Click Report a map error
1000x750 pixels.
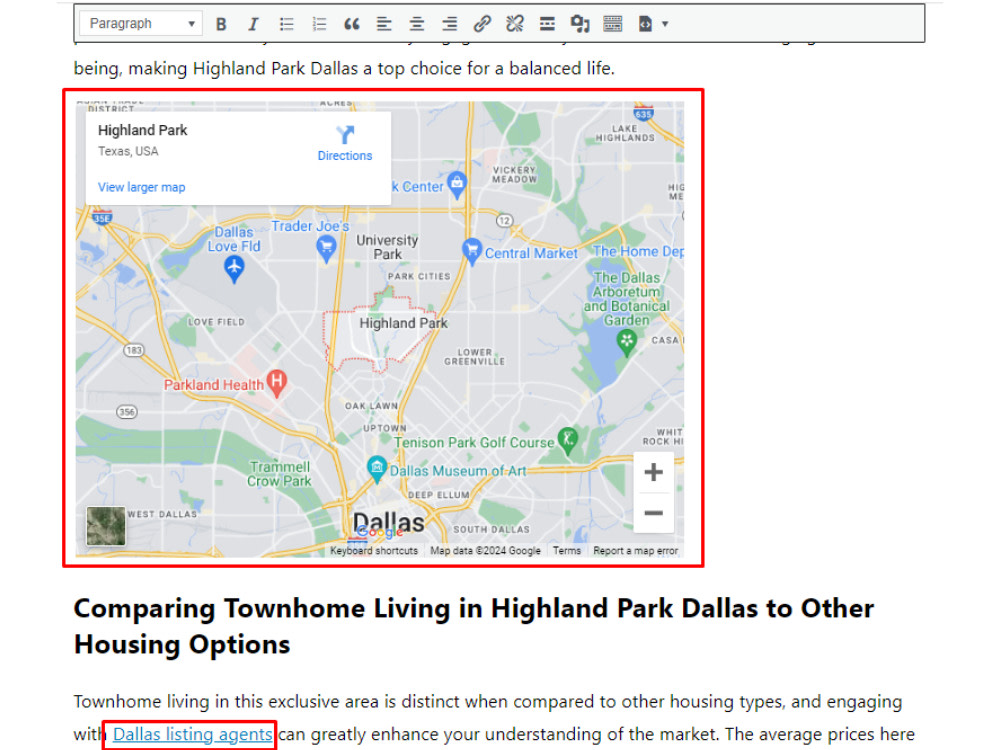pos(636,550)
